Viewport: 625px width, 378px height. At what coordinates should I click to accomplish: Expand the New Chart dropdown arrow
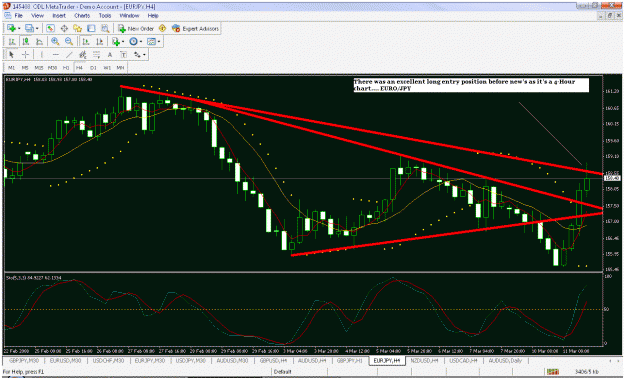(19, 28)
